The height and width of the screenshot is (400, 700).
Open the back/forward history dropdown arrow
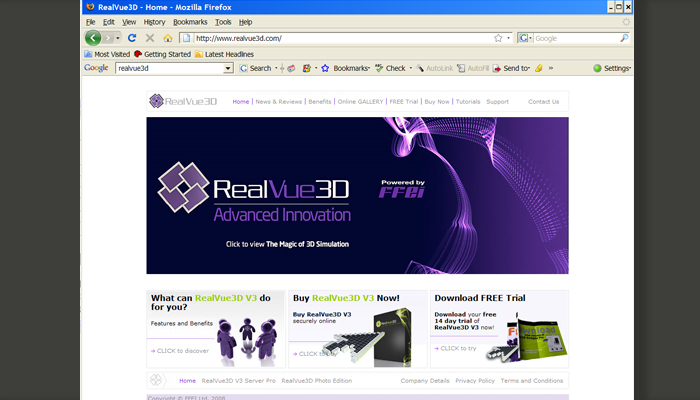pos(118,38)
